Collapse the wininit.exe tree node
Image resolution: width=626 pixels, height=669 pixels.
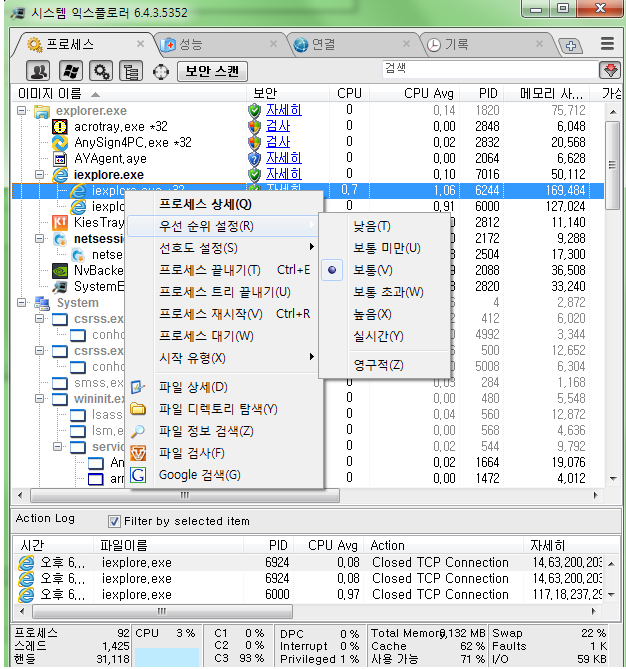pyautogui.click(x=39, y=398)
